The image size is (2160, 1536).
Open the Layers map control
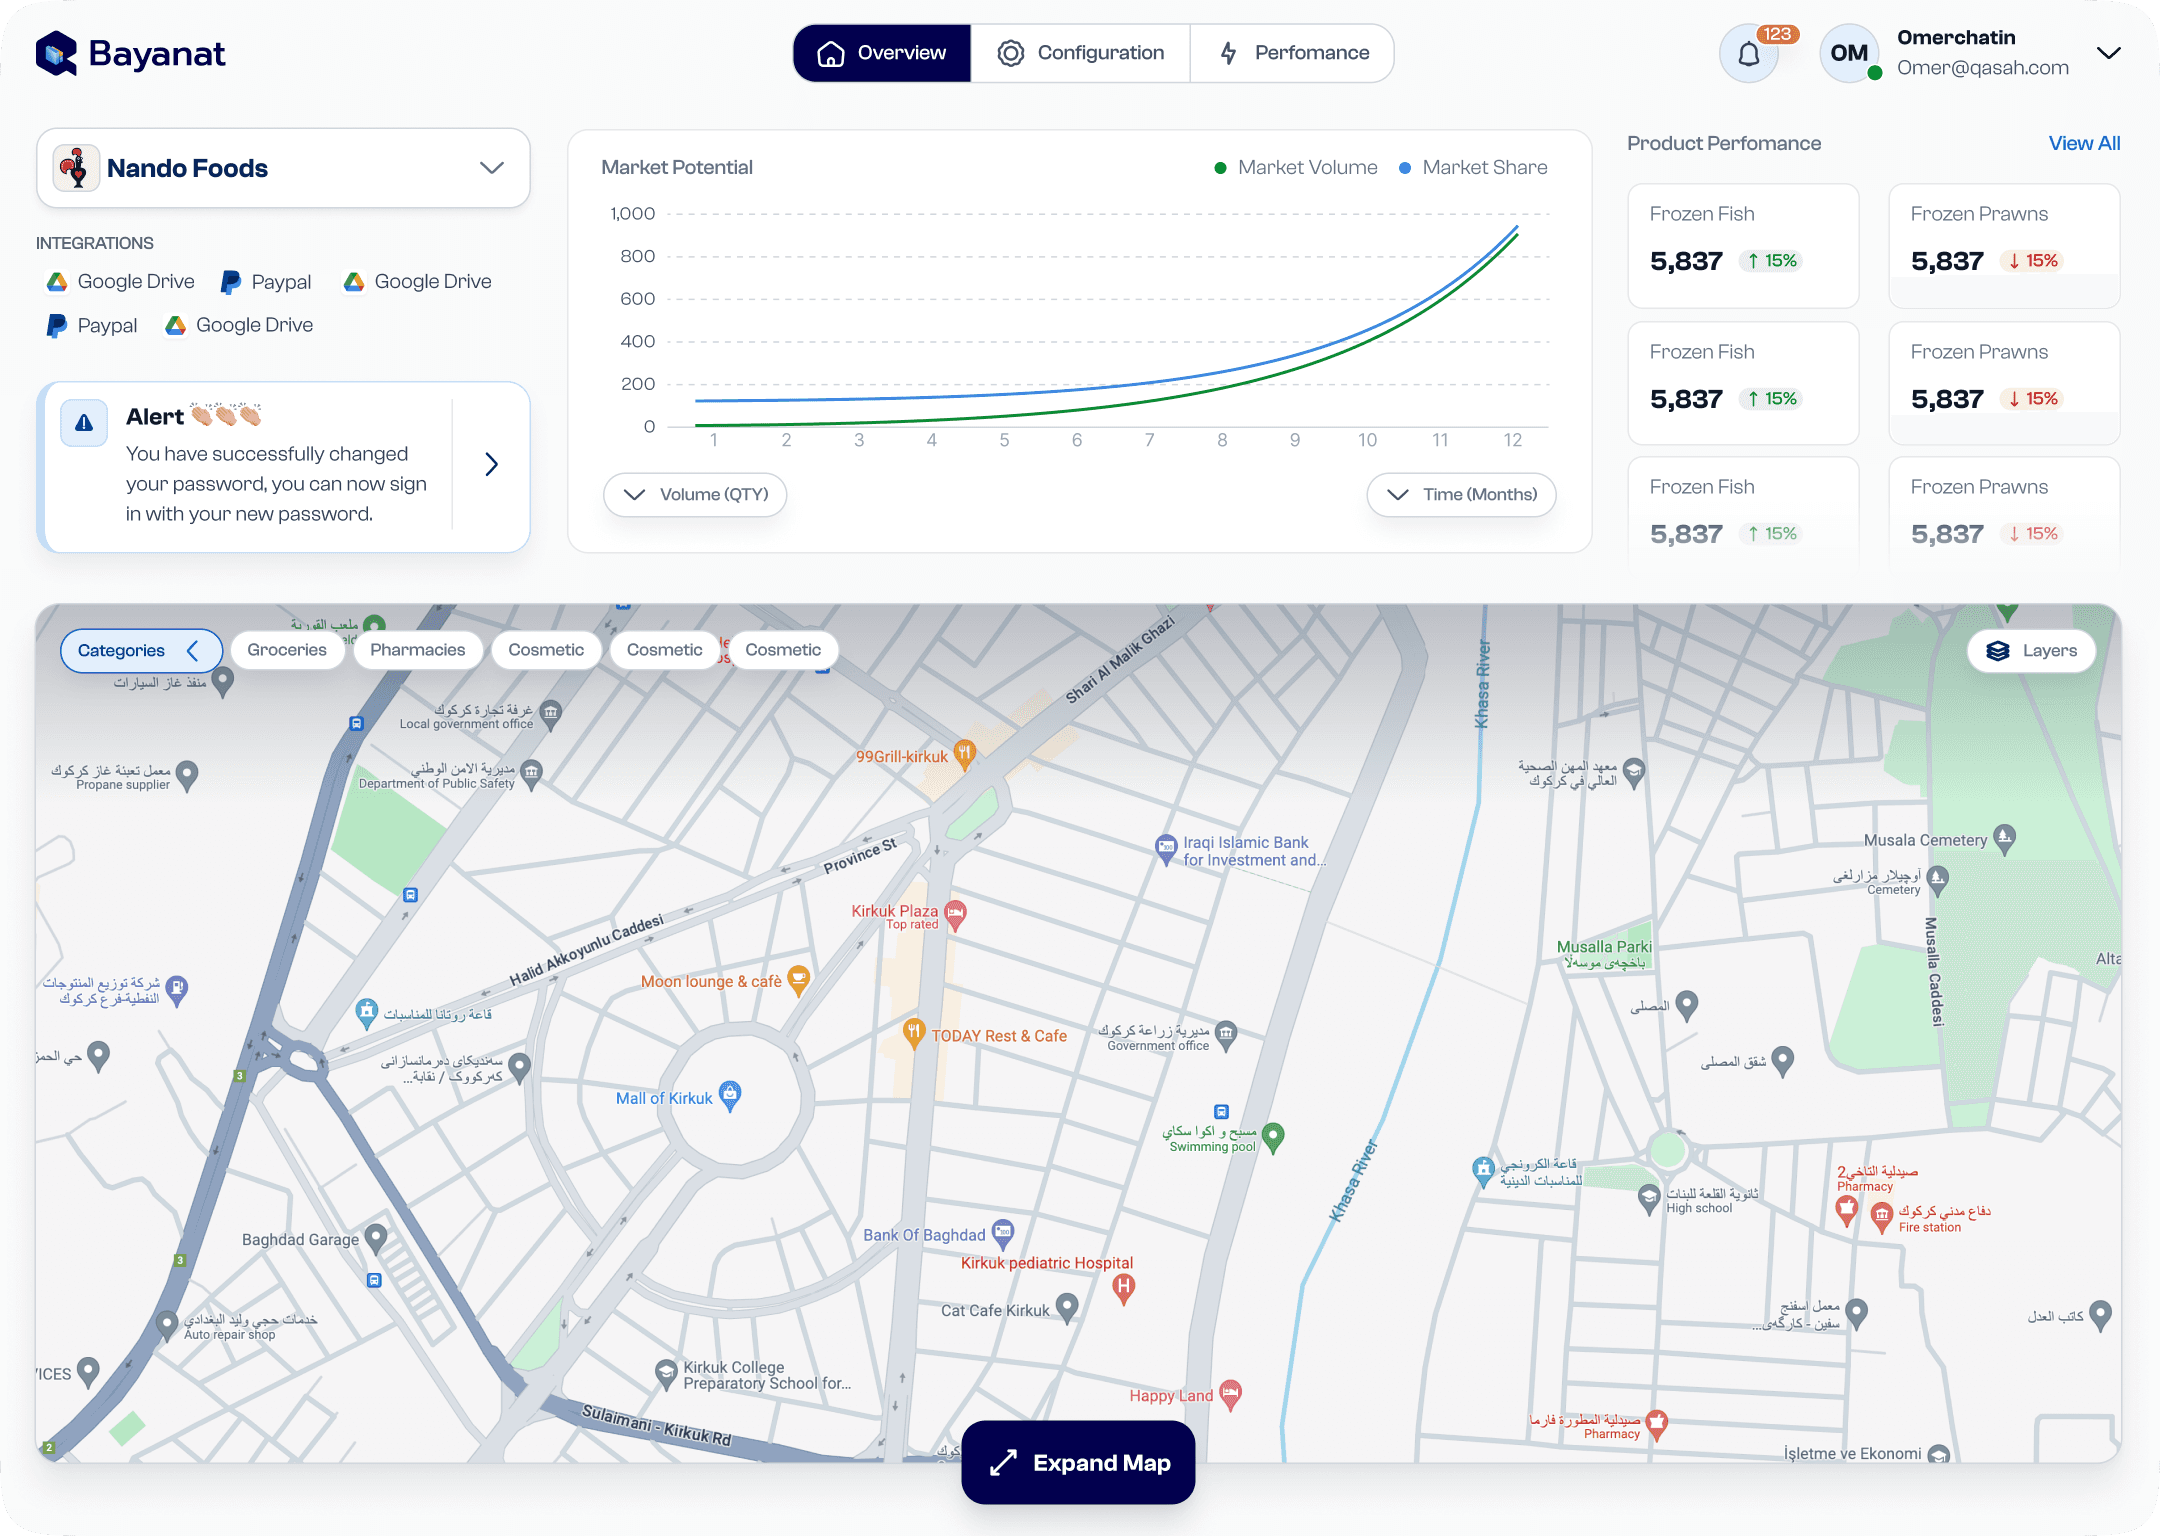click(2031, 651)
